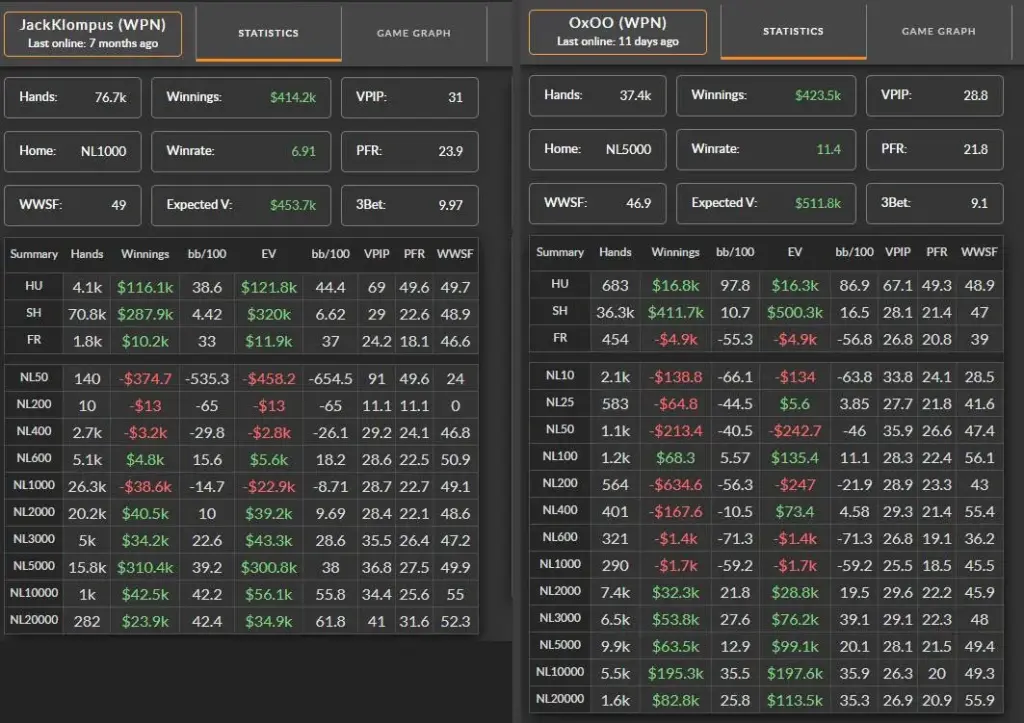
Task: Click WWSF column header in JackKlompus table
Action: pyautogui.click(x=455, y=254)
